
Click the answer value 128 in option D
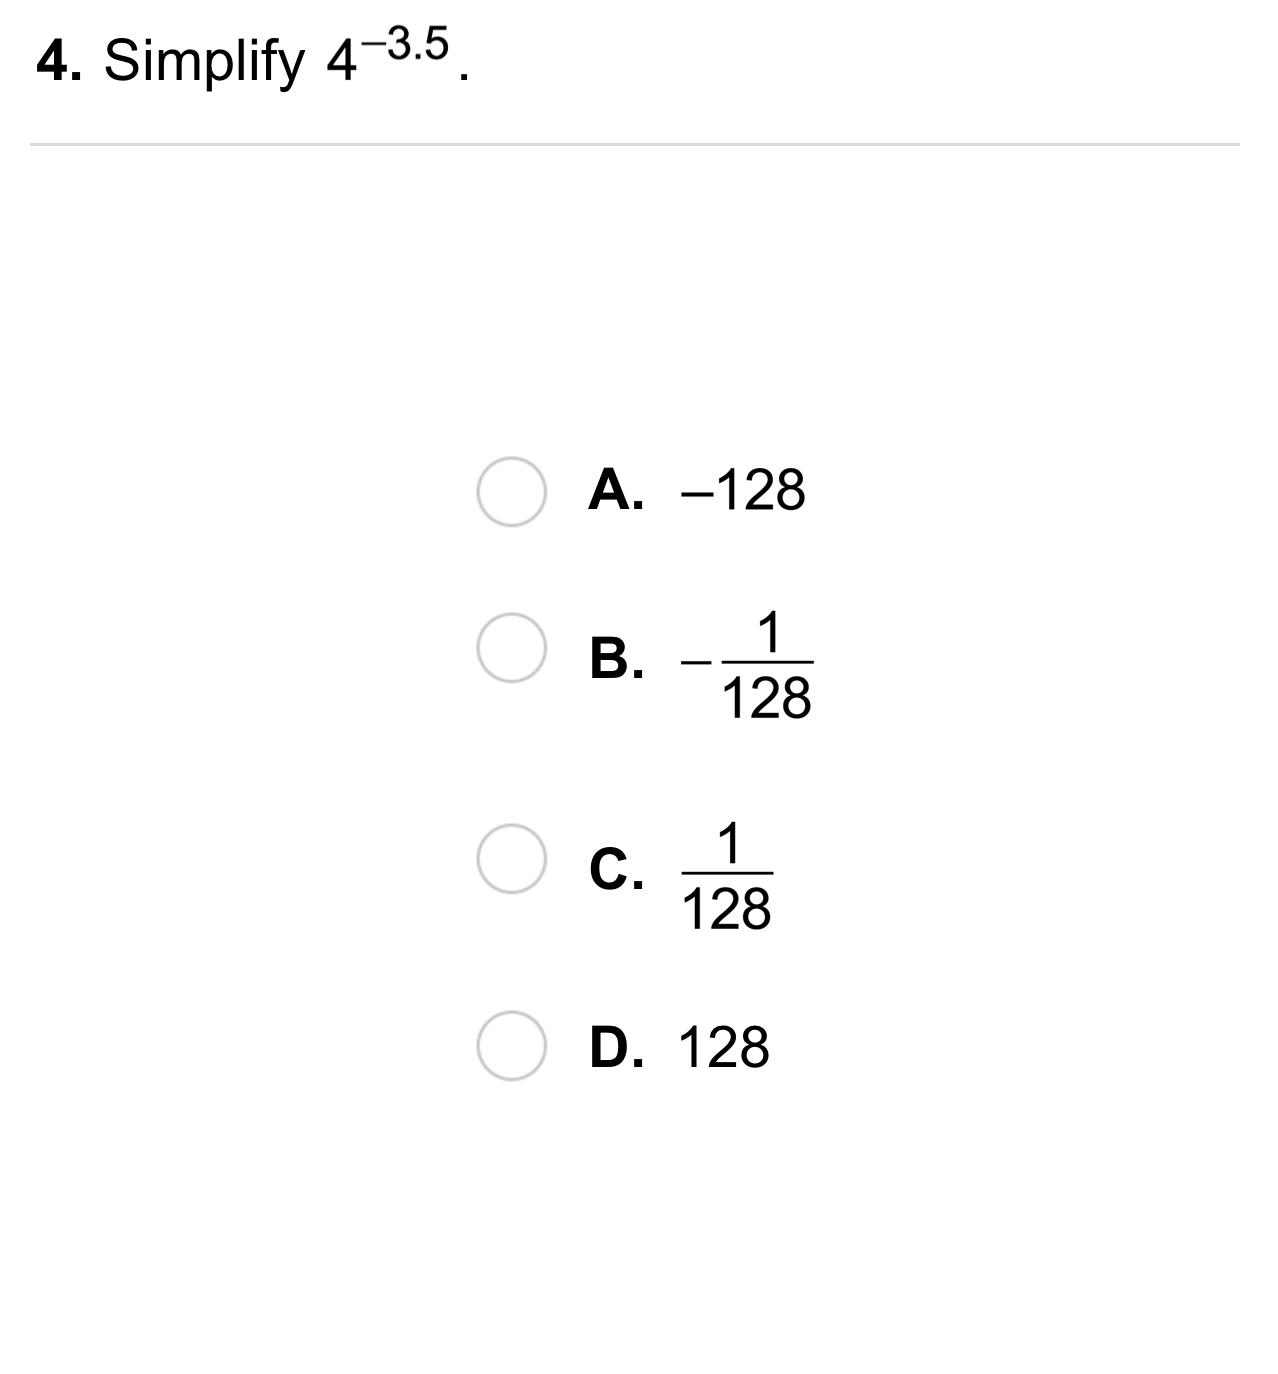point(724,1048)
